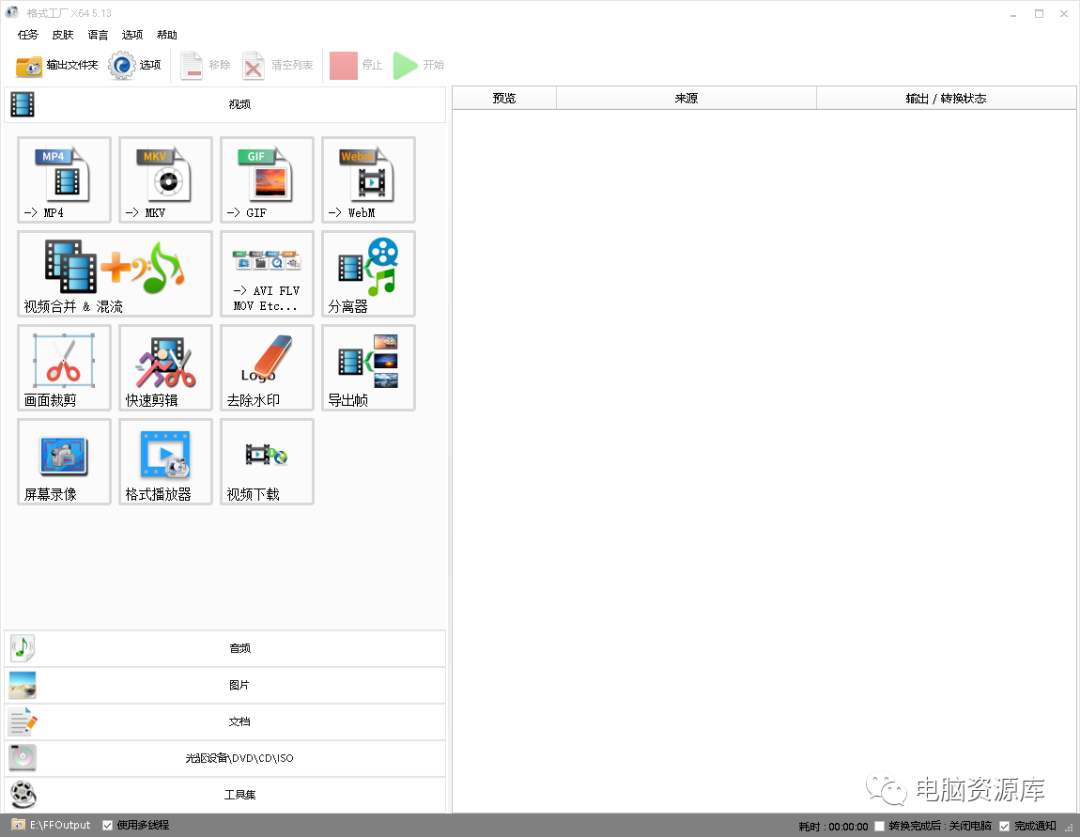Image resolution: width=1080 pixels, height=837 pixels.
Task: Open AVI FLV MOV Etc converter
Action: (x=267, y=274)
